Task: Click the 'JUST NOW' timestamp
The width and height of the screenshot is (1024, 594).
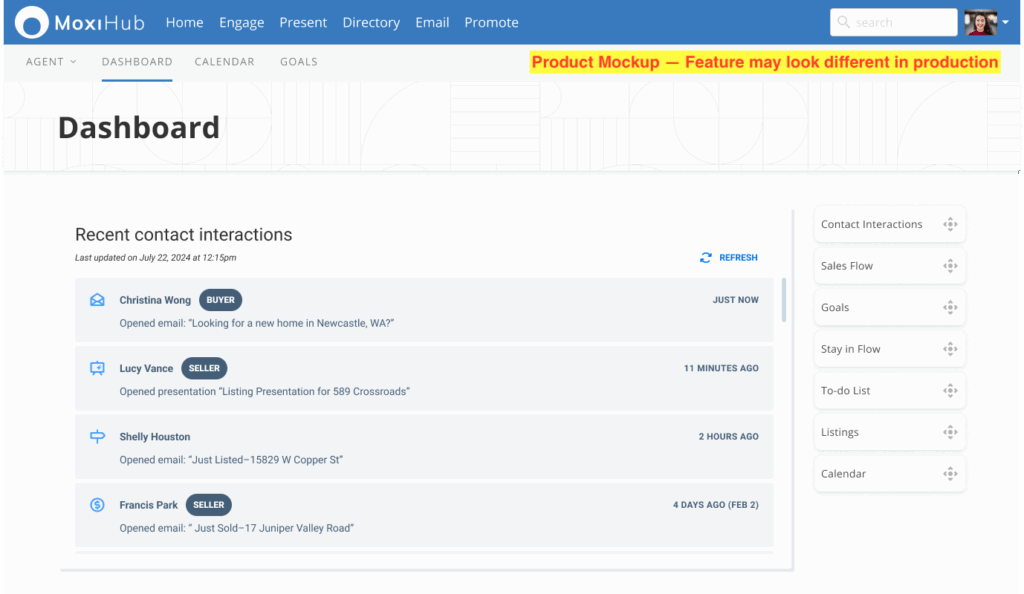Action: tap(735, 300)
